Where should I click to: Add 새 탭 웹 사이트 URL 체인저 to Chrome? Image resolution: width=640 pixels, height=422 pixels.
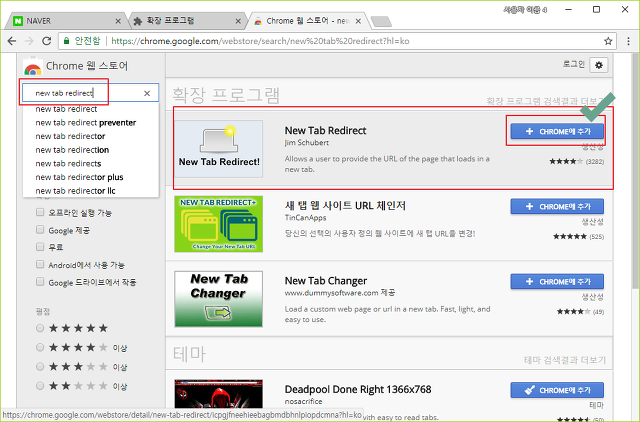pos(557,207)
